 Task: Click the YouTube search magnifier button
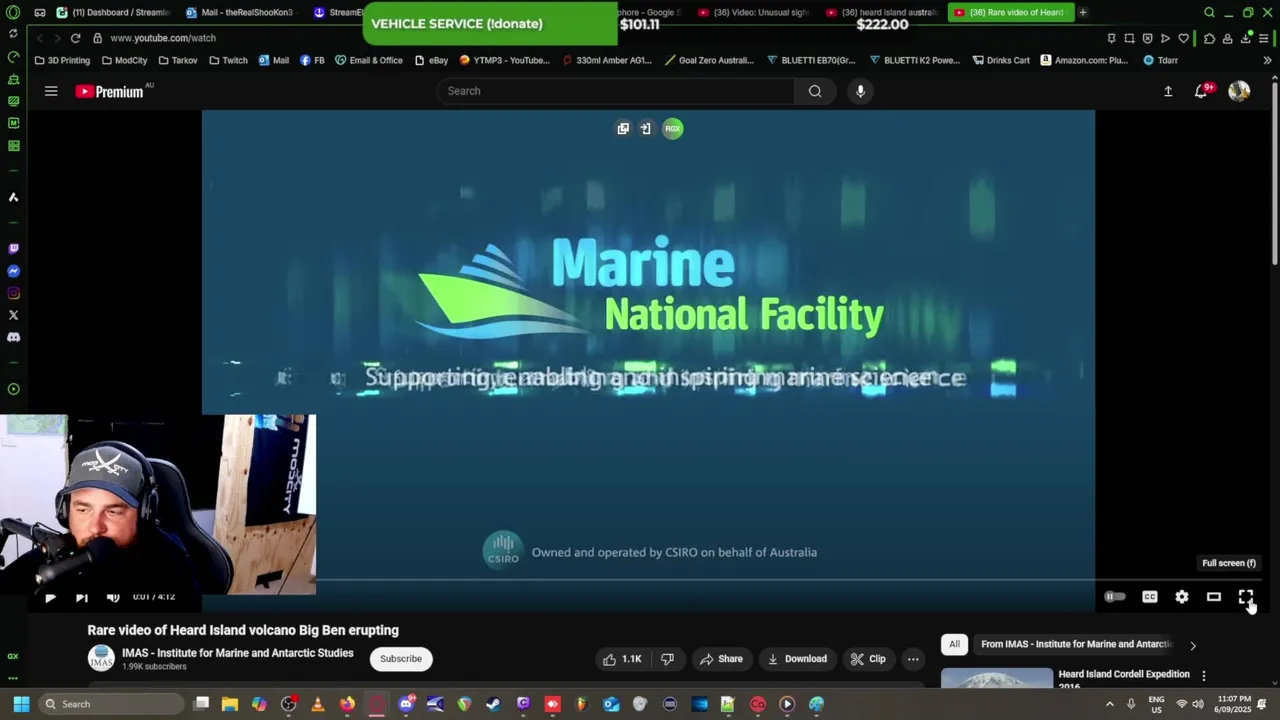pyautogui.click(x=815, y=91)
